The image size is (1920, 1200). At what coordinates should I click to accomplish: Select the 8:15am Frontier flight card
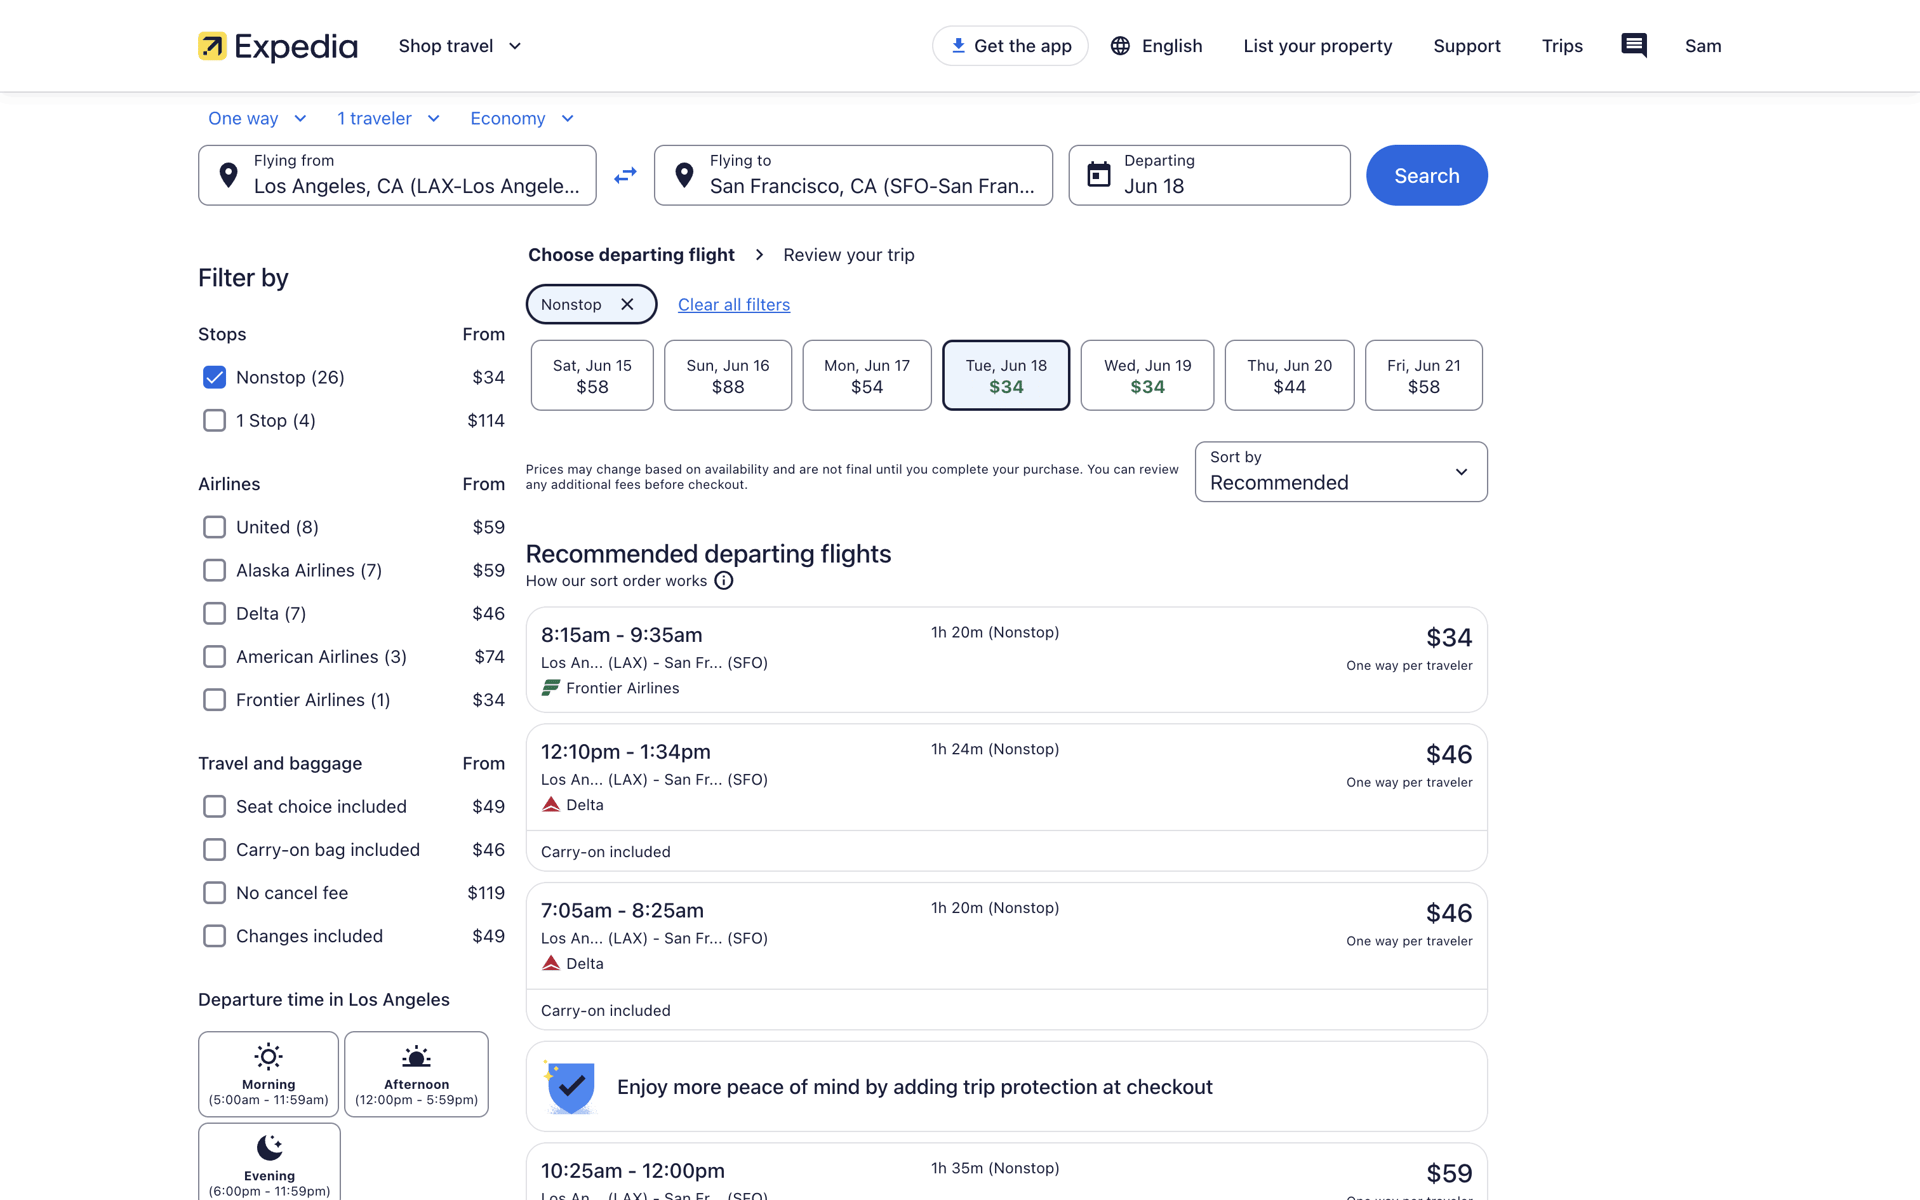tap(1006, 660)
